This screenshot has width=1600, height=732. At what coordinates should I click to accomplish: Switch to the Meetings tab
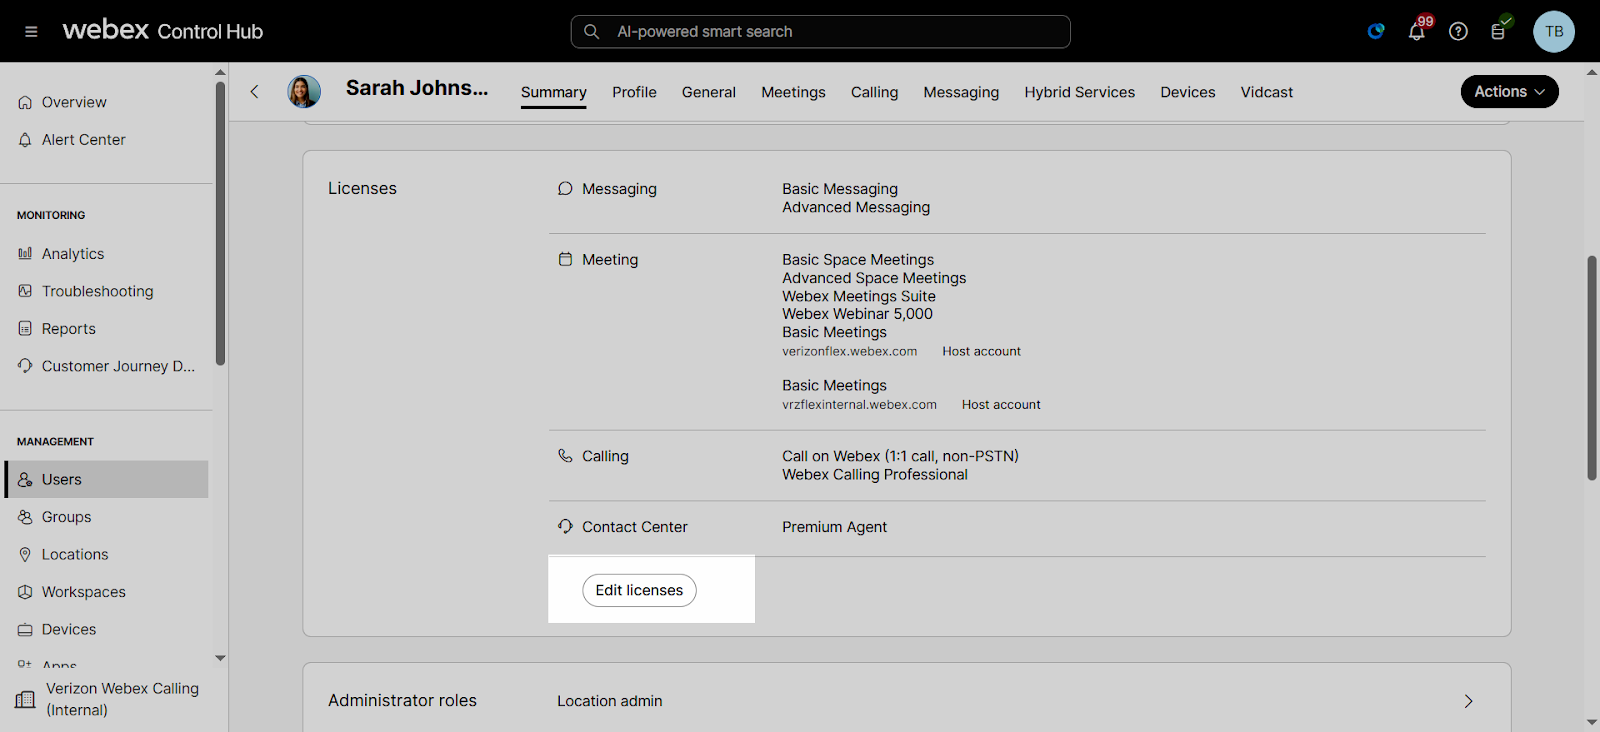click(793, 92)
